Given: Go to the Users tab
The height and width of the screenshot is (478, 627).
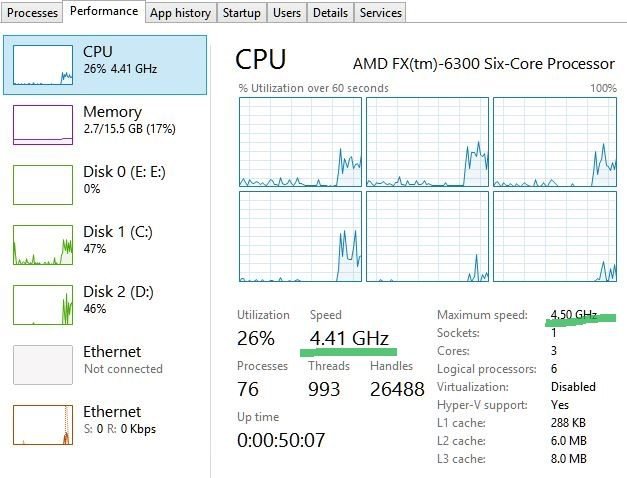Looking at the screenshot, I should tap(287, 13).
